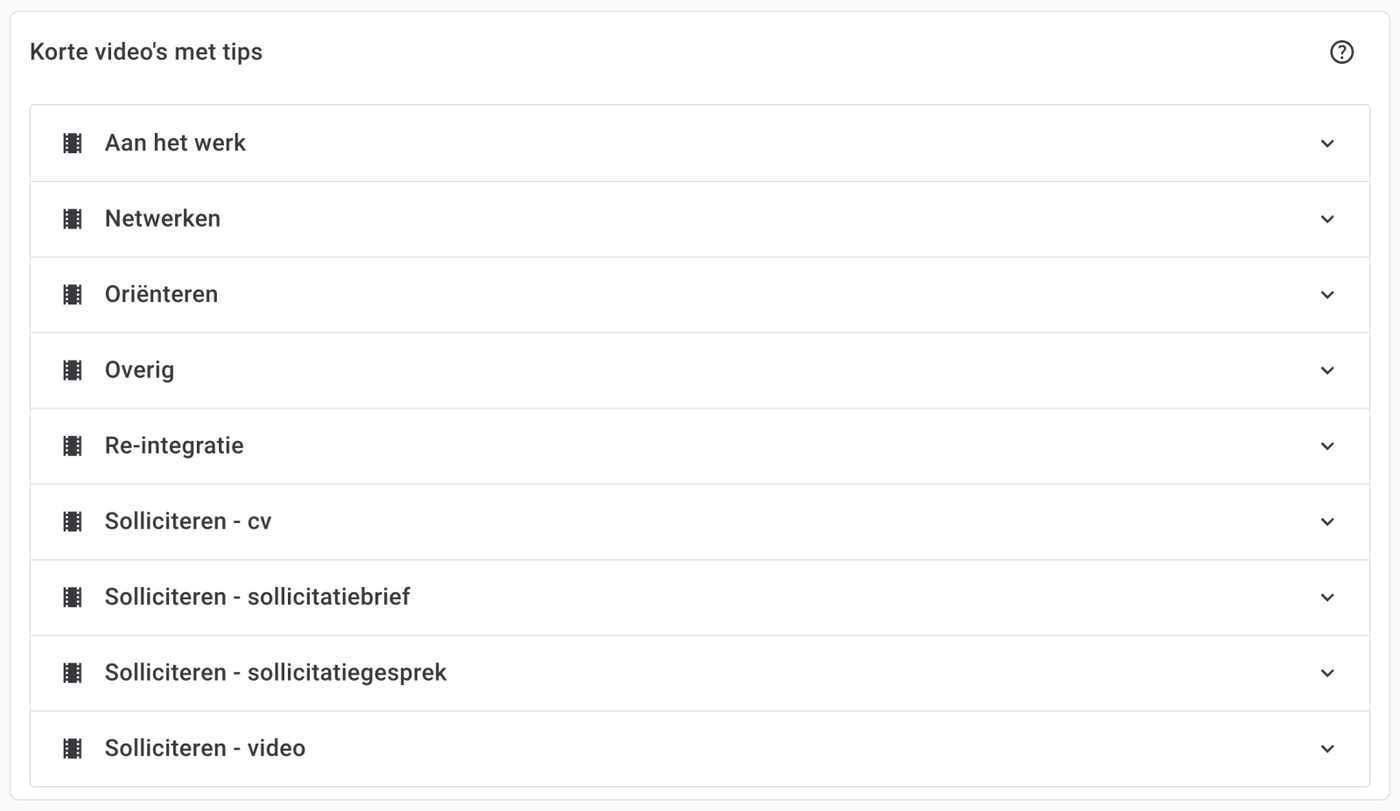Open the Re-integratie section title
1400x811 pixels.
174,446
